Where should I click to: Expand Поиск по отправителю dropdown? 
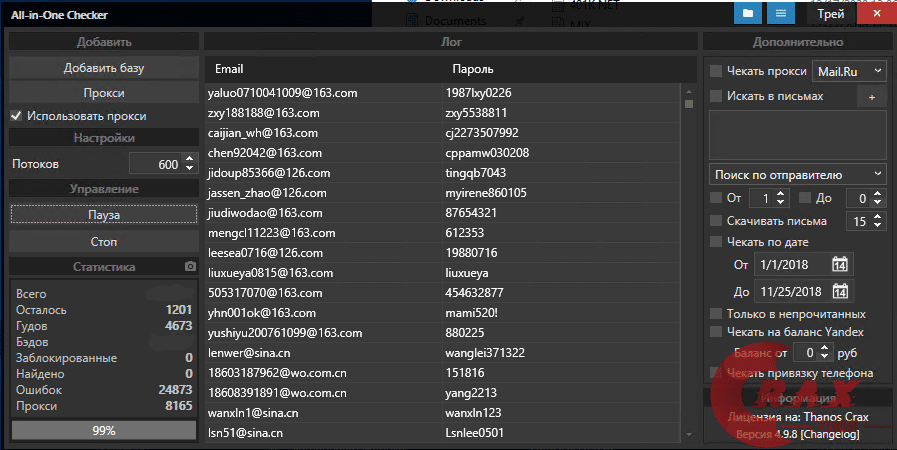click(x=798, y=175)
